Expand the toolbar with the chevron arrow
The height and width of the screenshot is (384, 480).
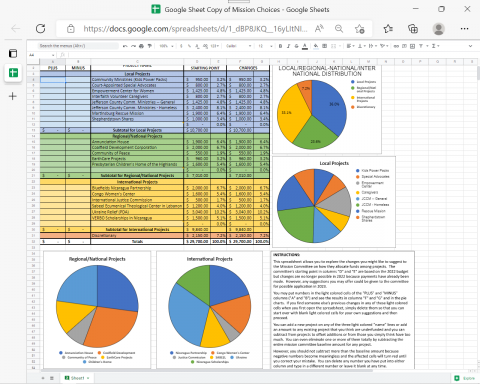point(470,46)
